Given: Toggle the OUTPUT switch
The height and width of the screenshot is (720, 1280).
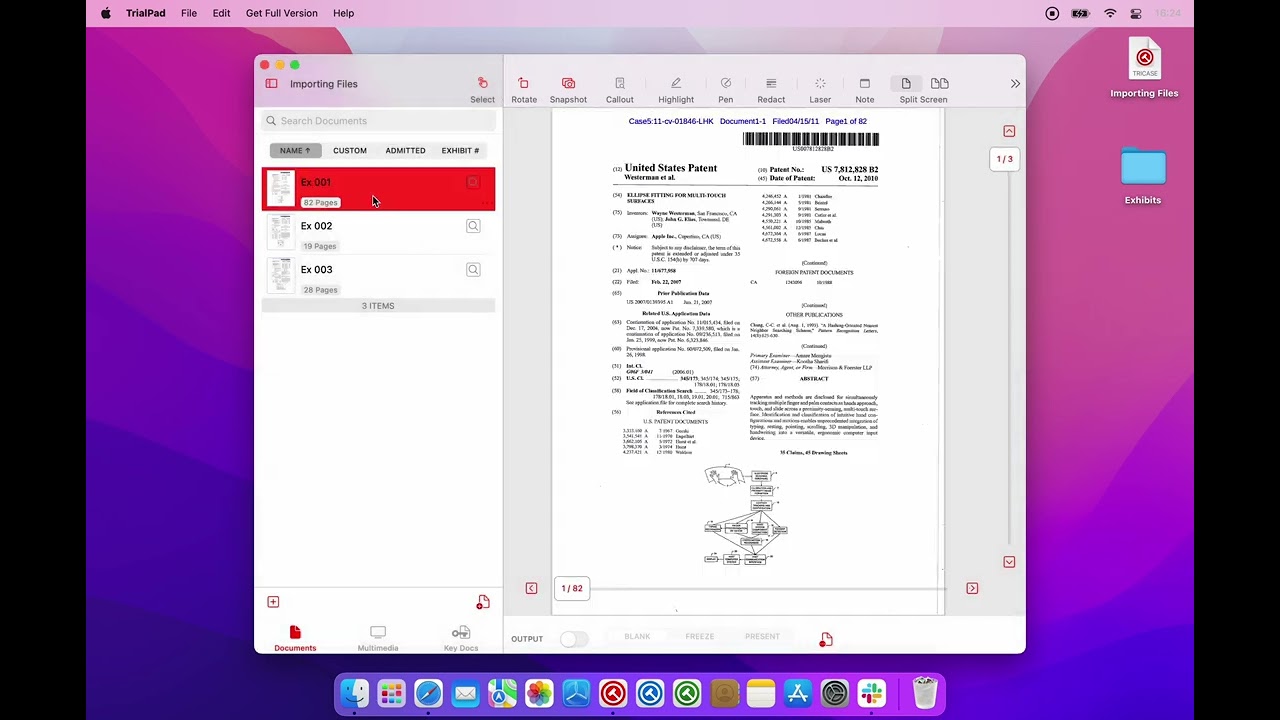Looking at the screenshot, I should coord(574,639).
